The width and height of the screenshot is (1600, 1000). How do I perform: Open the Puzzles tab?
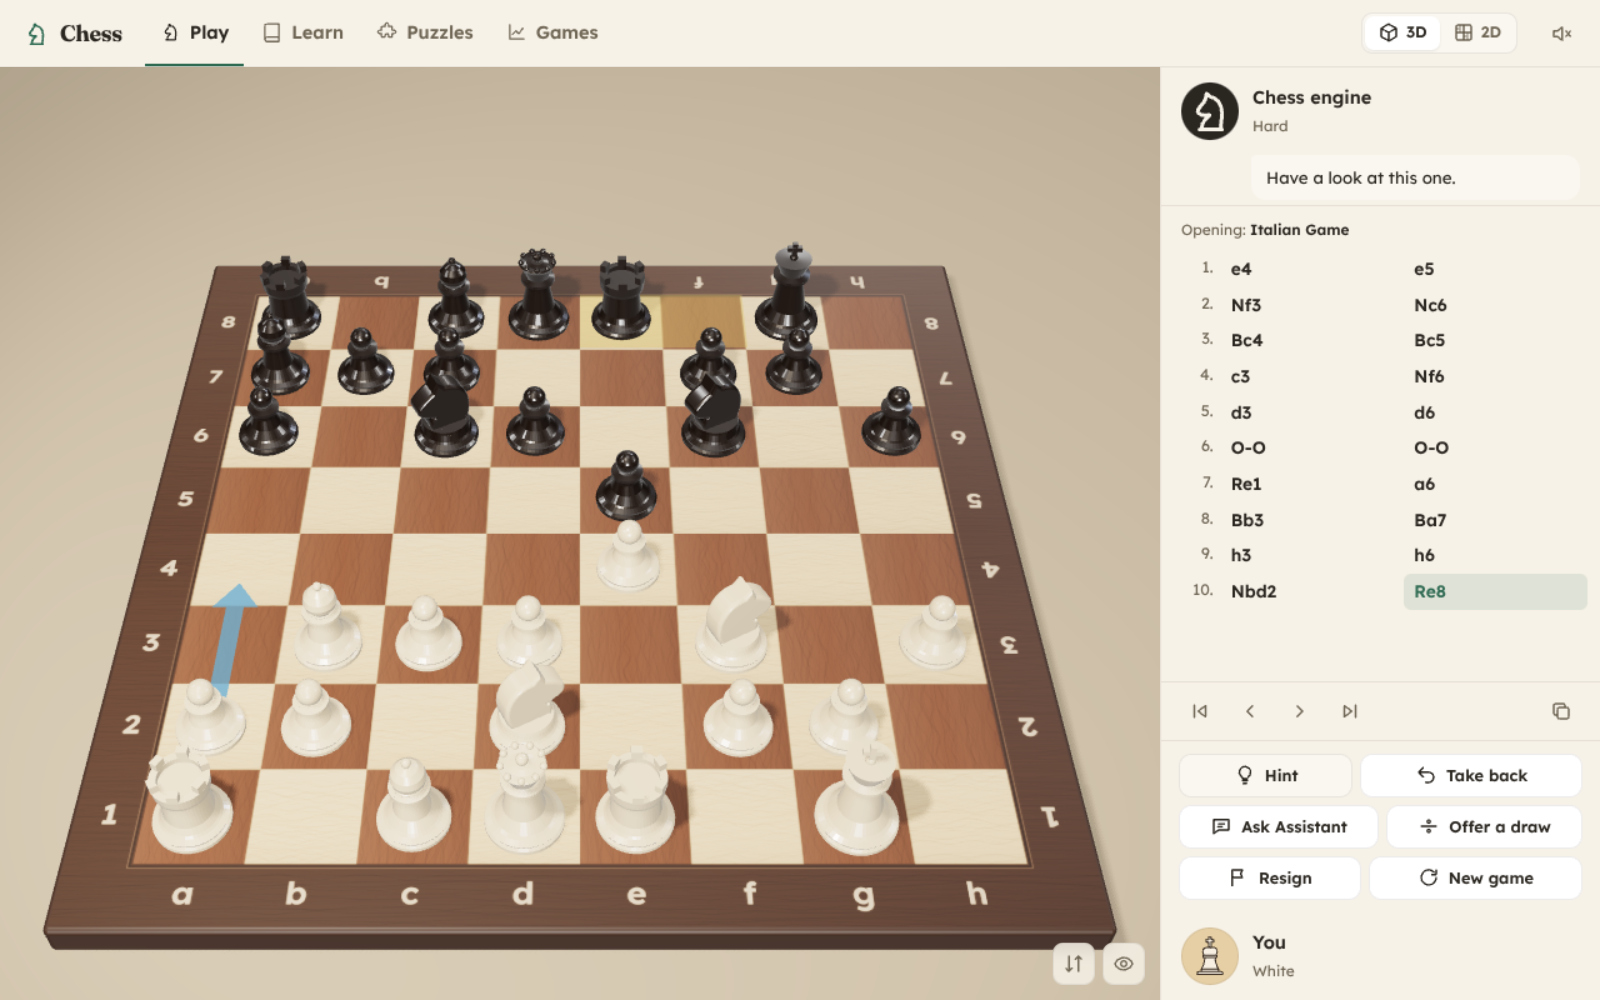coord(425,33)
